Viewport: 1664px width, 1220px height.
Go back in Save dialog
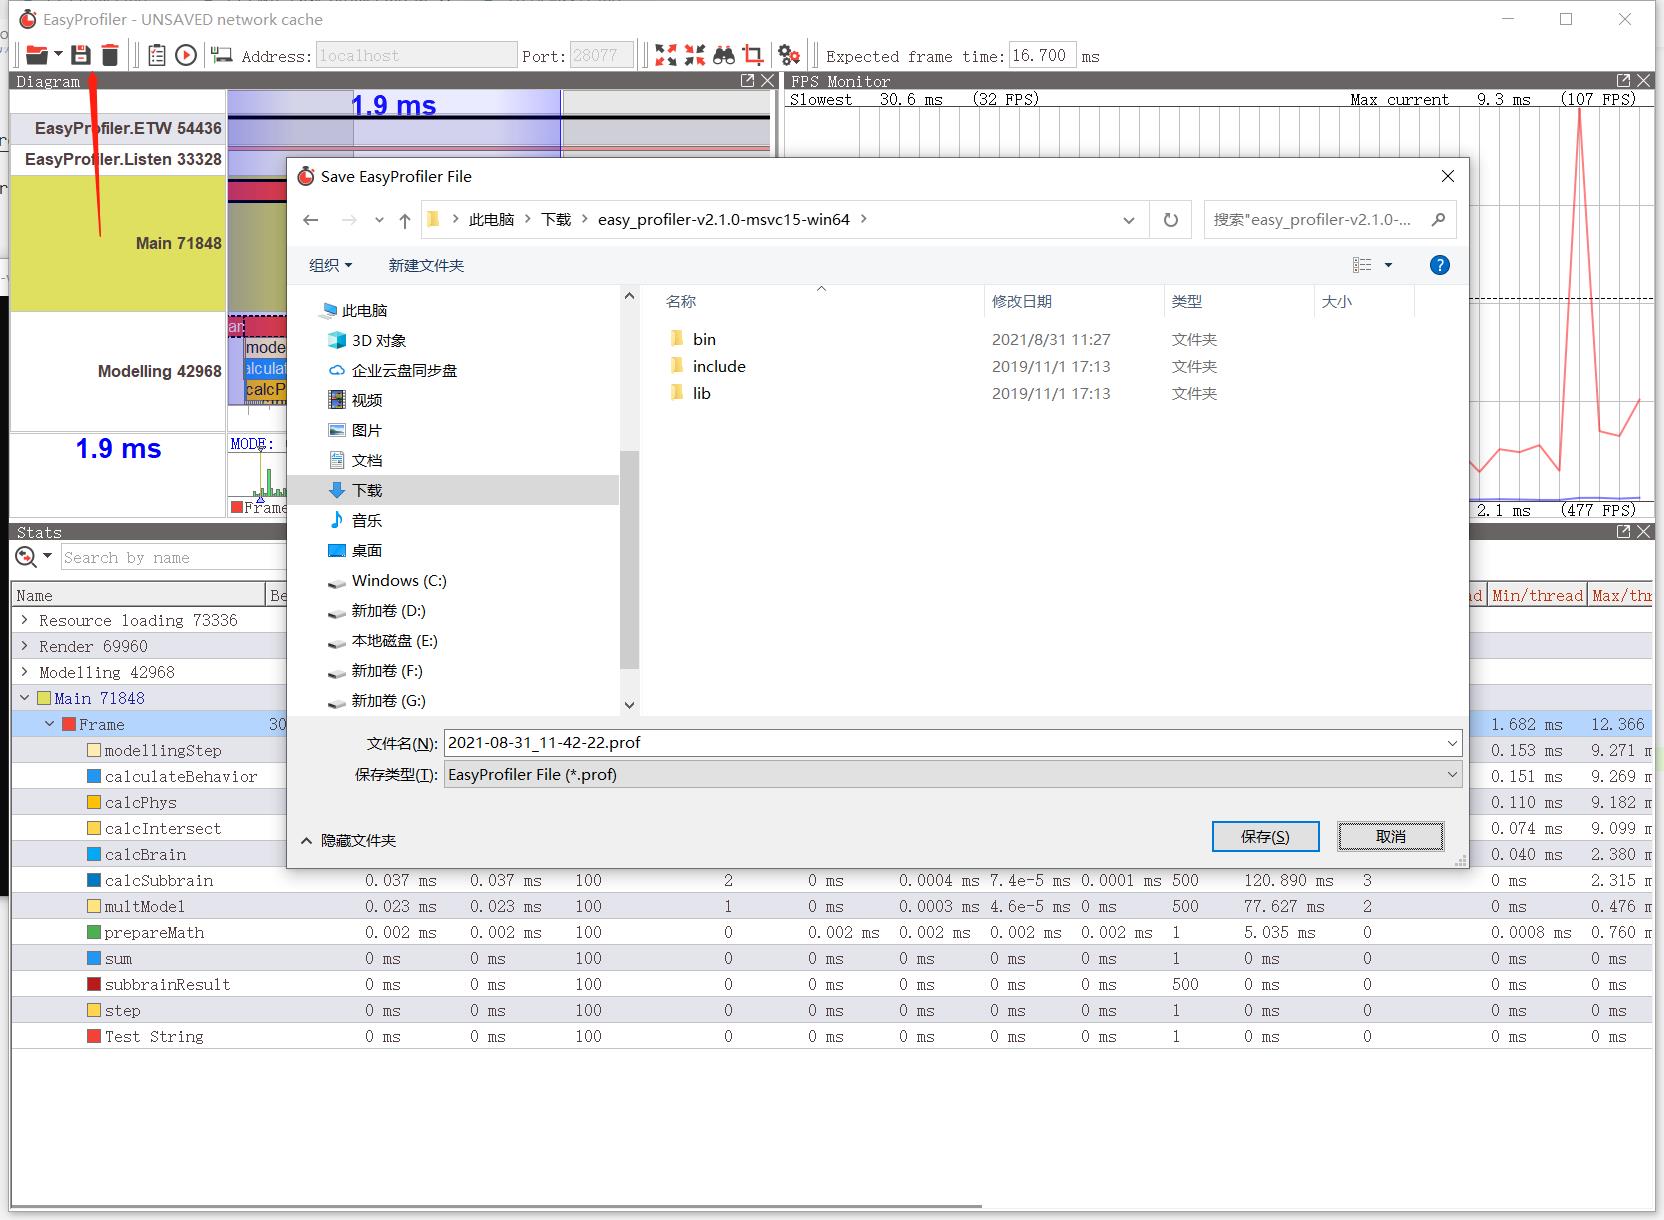[x=311, y=220]
